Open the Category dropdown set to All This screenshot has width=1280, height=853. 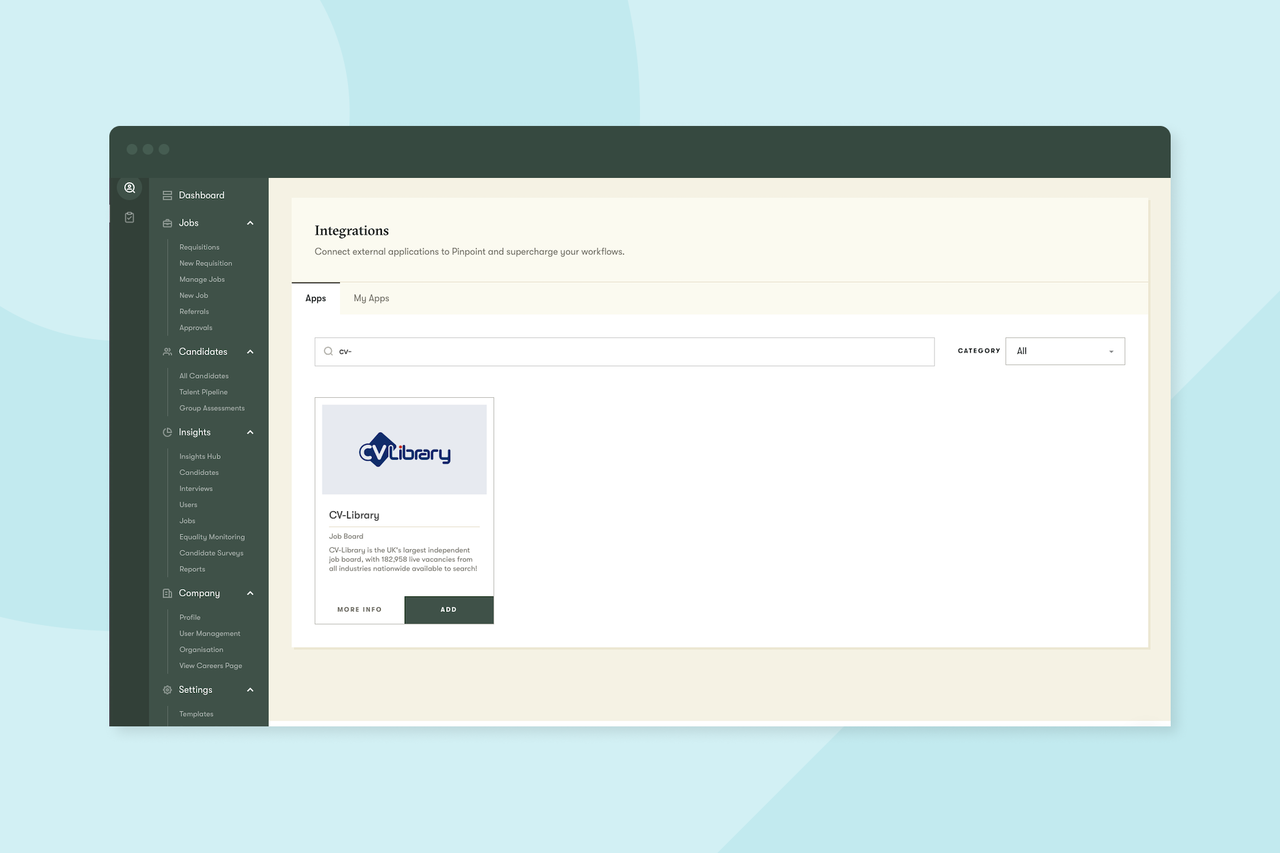[1064, 351]
